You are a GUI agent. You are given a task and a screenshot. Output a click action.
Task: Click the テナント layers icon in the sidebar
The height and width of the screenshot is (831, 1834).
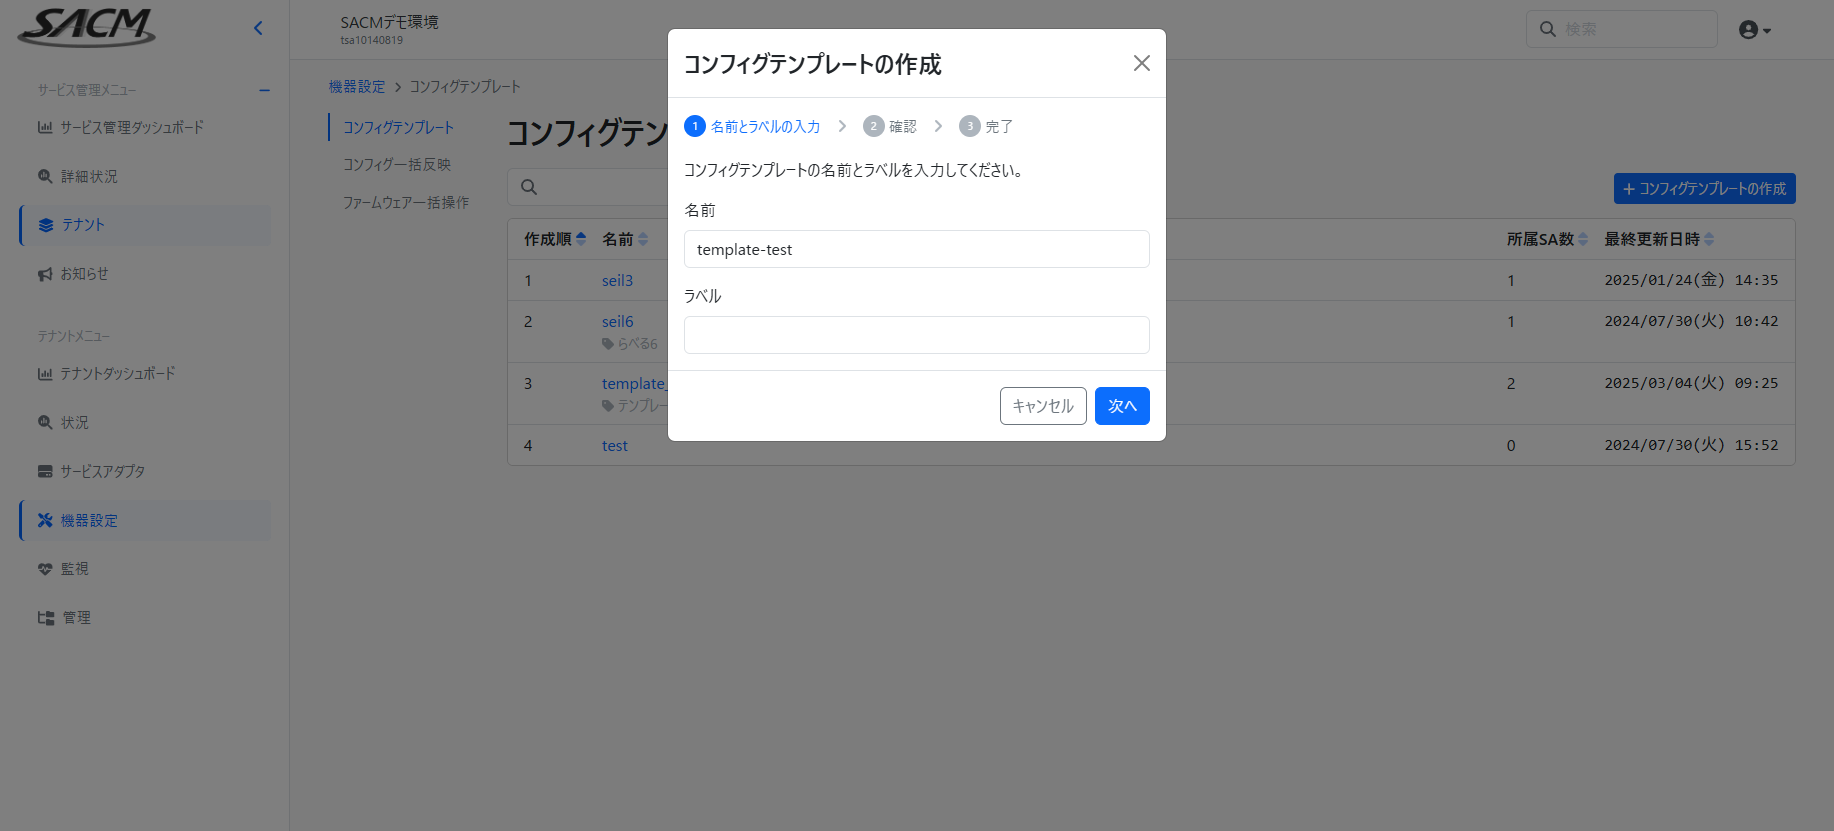[x=46, y=225]
